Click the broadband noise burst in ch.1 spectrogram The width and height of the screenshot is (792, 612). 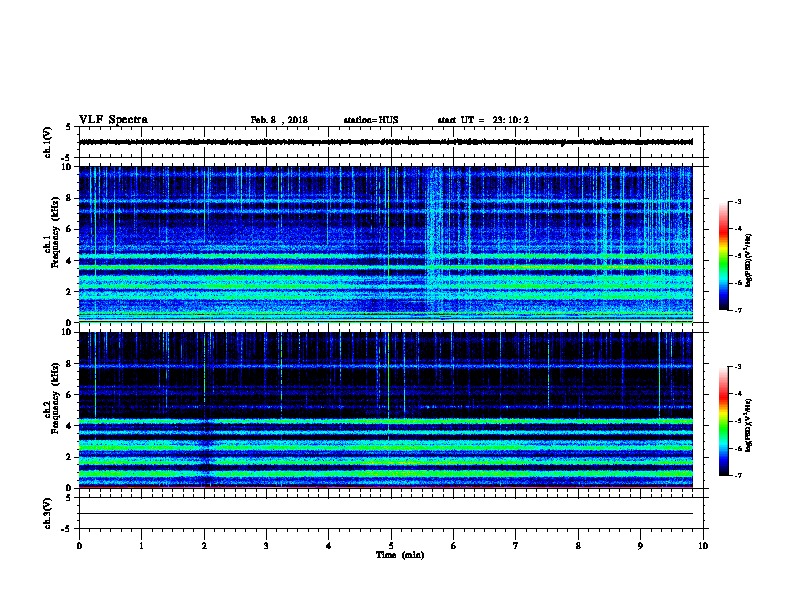pyautogui.click(x=434, y=242)
